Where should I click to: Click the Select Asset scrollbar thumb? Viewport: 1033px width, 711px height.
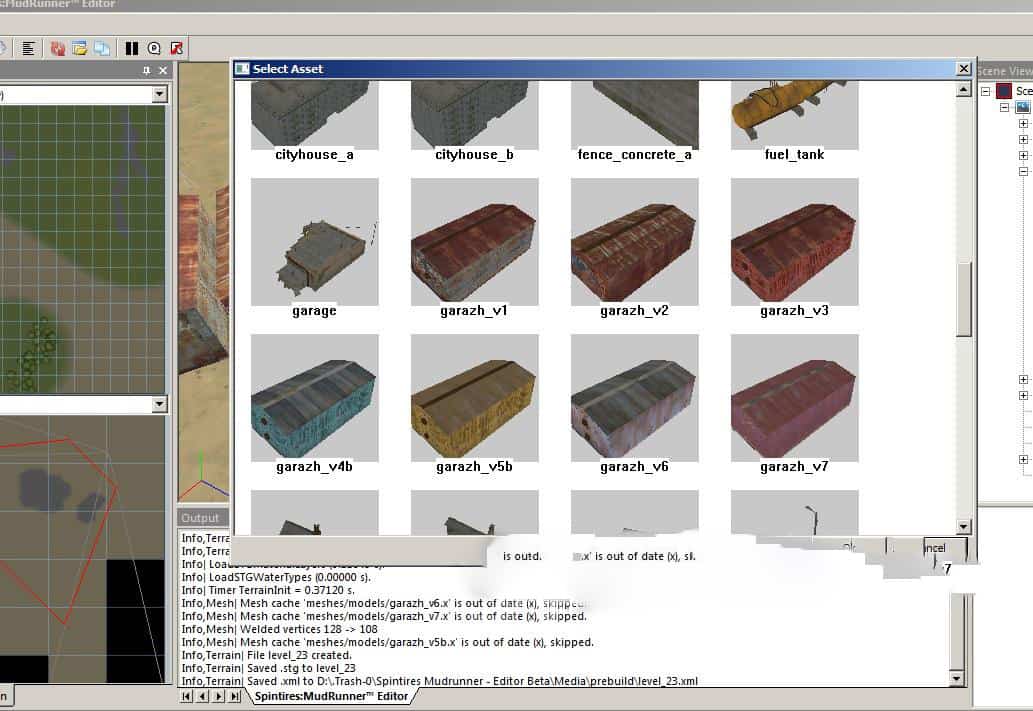click(963, 299)
